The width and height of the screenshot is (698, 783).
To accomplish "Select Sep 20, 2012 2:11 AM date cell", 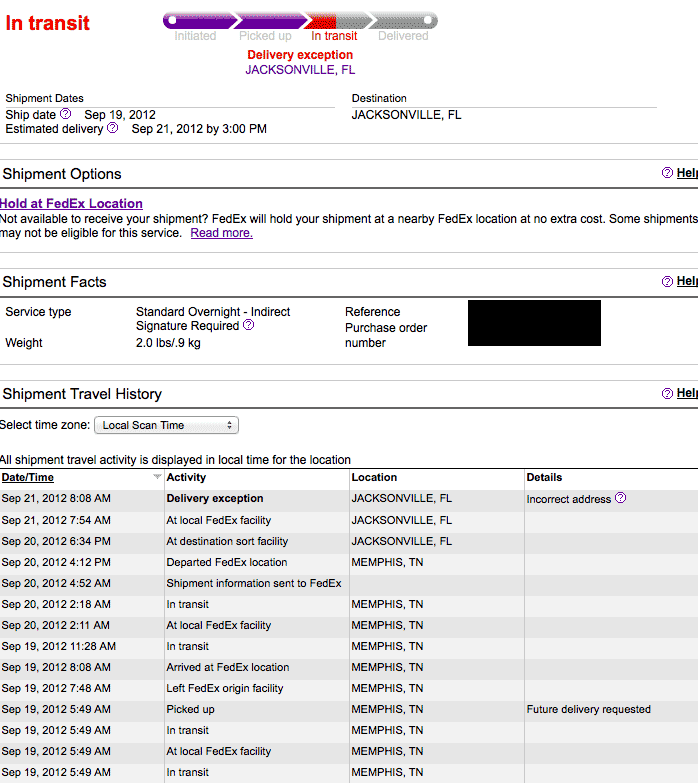I will click(x=55, y=625).
